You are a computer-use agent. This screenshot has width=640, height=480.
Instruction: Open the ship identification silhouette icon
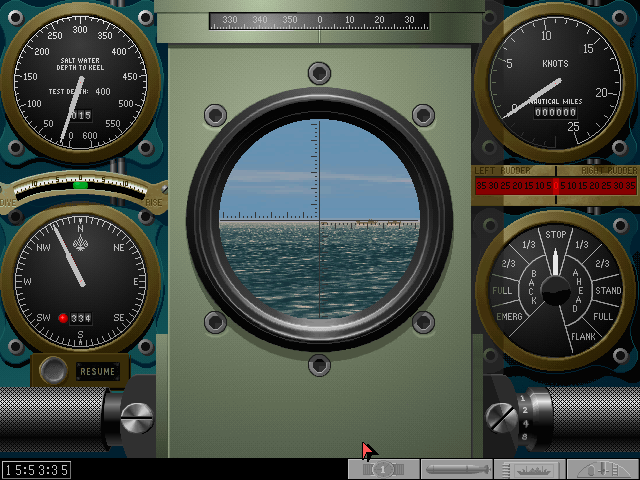tap(530, 469)
